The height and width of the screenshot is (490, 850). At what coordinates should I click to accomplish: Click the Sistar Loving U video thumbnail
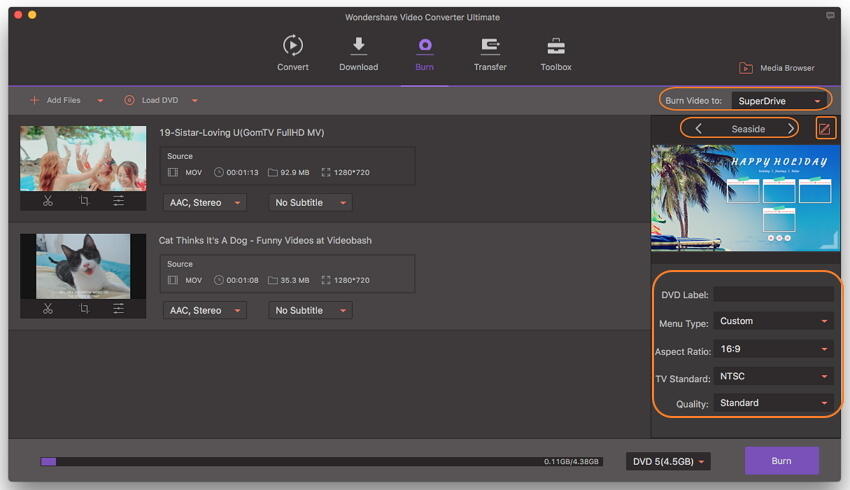[83, 158]
